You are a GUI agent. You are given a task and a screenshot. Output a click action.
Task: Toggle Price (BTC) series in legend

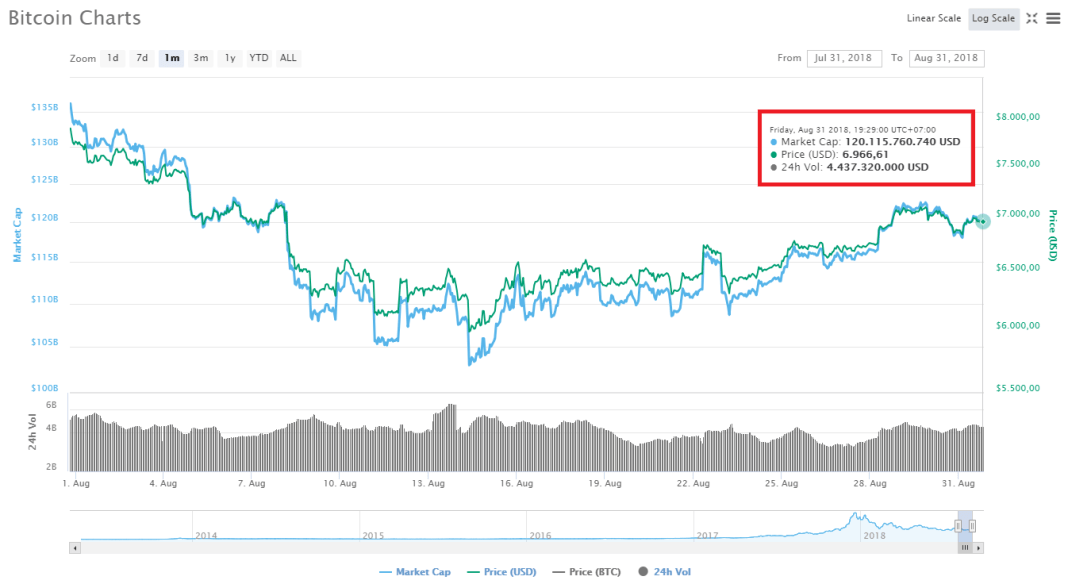coord(586,572)
